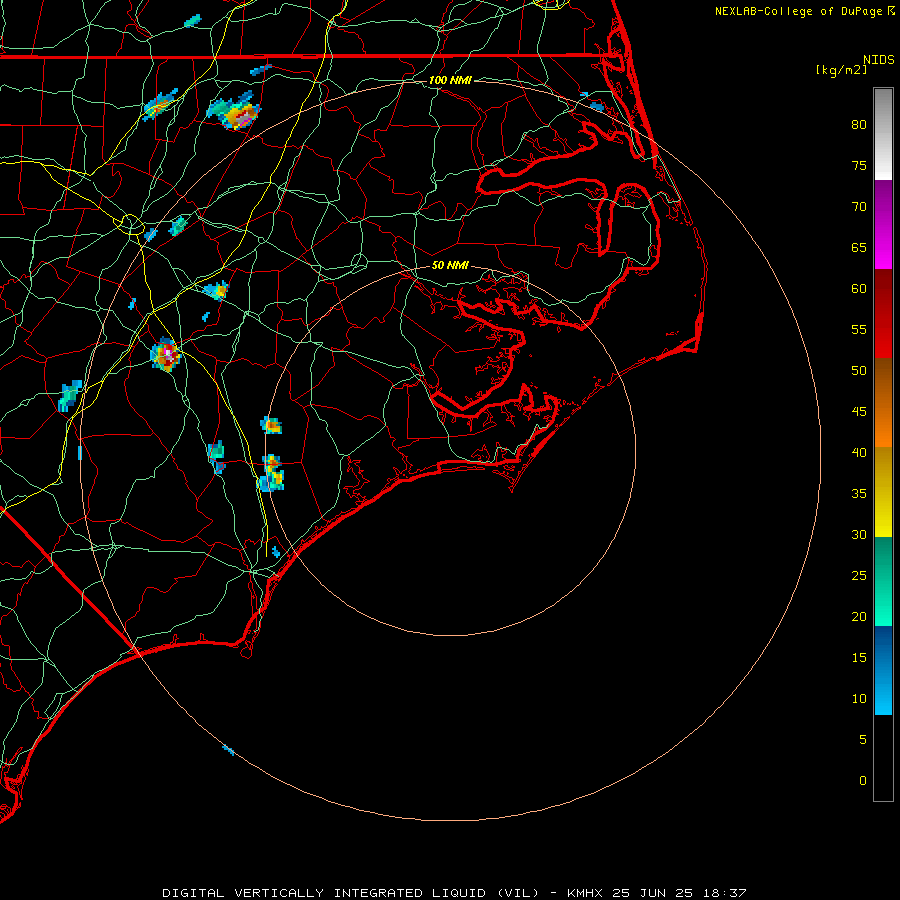Viewport: 900px width, 900px height.
Task: Click the 20 value on the color scale
Action: pyautogui.click(x=859, y=617)
